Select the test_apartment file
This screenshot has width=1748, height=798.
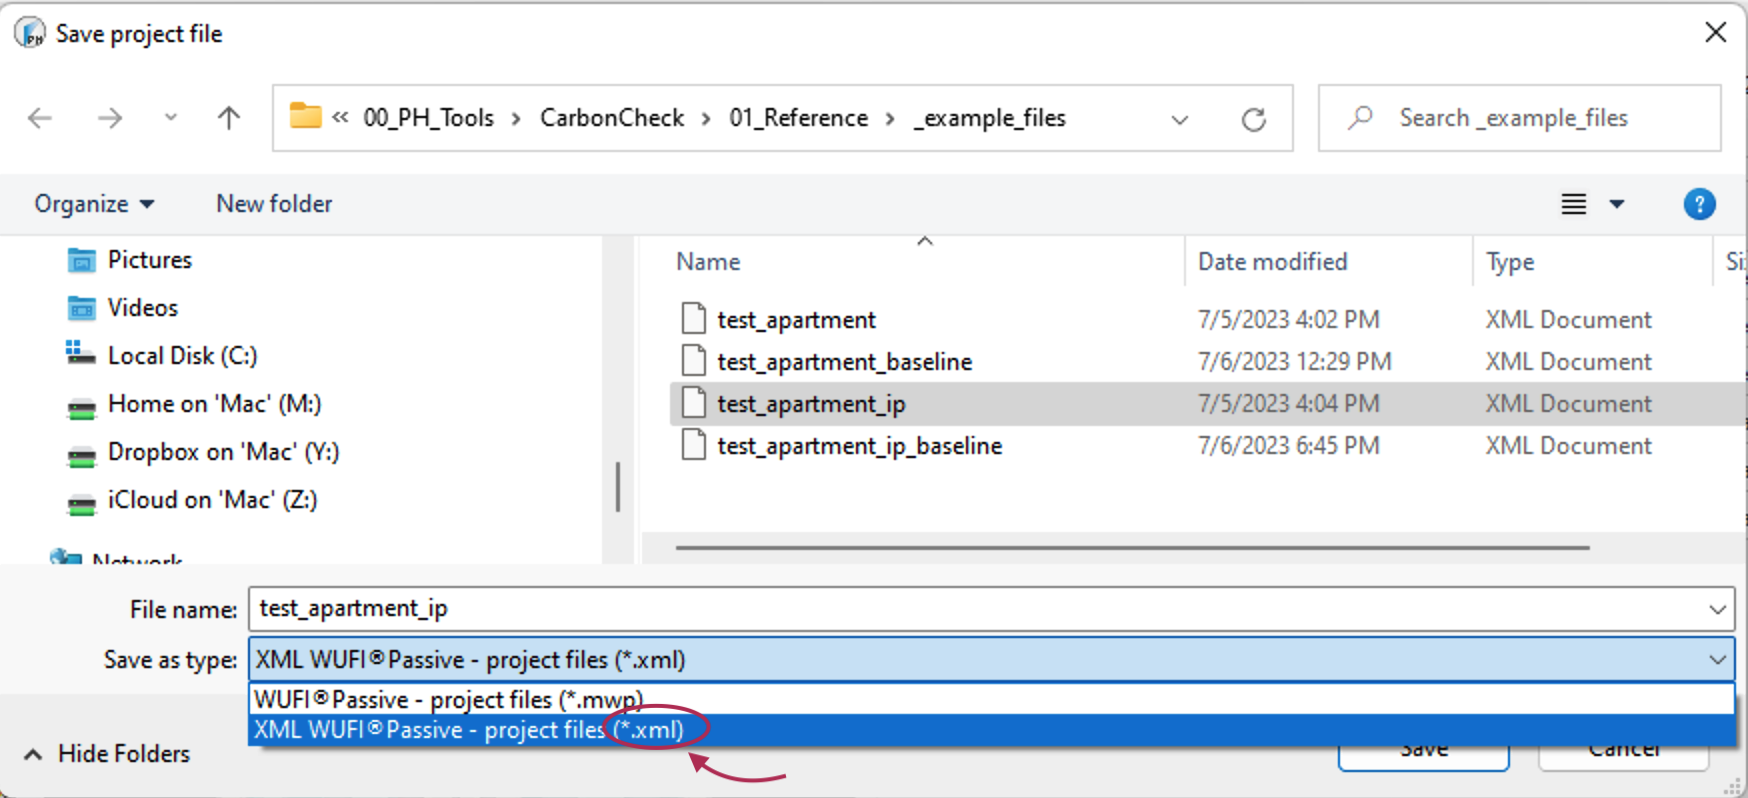[x=796, y=320]
